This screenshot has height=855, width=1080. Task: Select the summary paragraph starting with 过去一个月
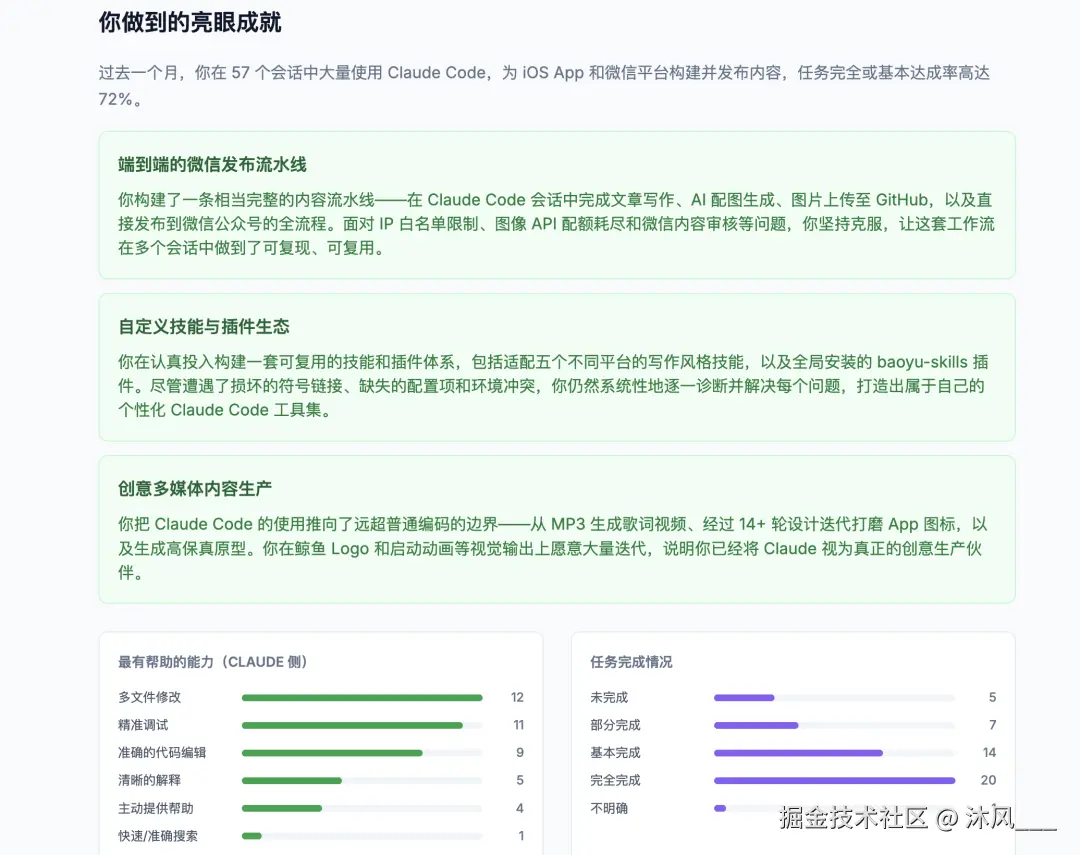pyautogui.click(x=544, y=85)
